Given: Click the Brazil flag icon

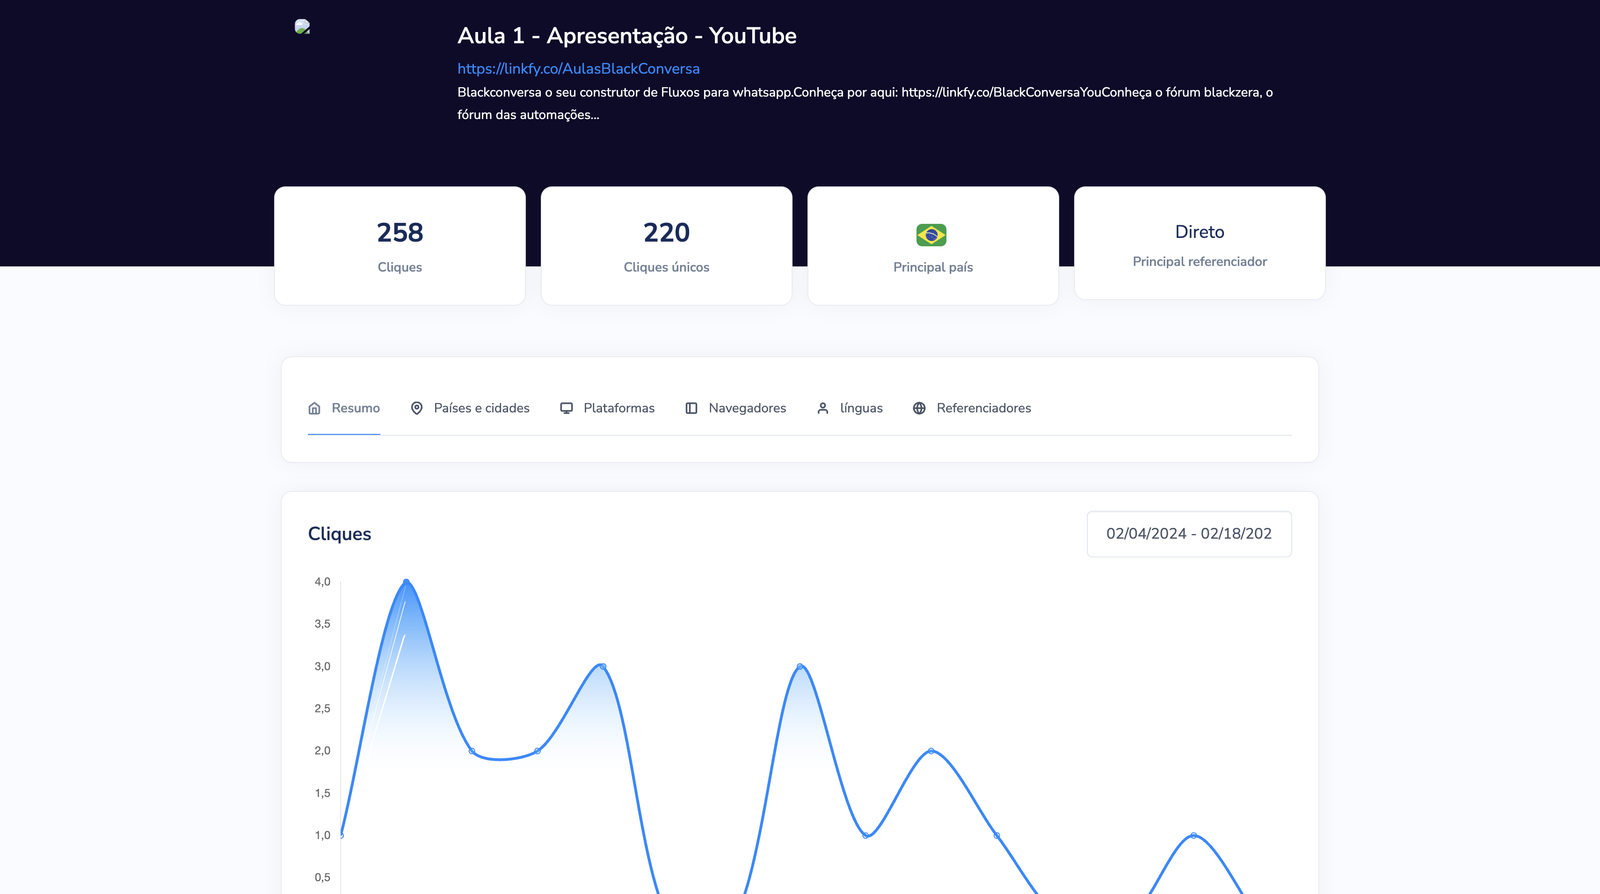Looking at the screenshot, I should click(x=931, y=235).
